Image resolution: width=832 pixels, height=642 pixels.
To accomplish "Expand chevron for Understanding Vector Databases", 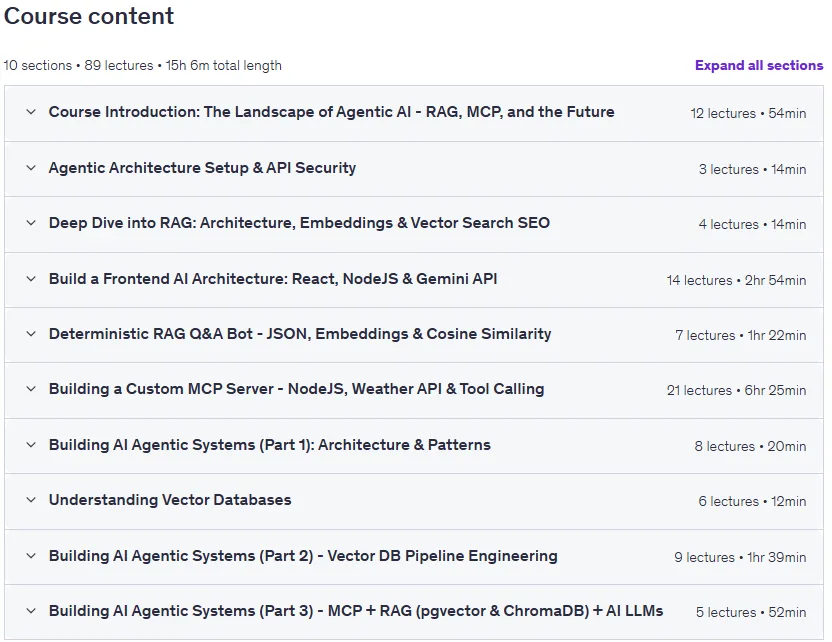I will click(x=31, y=500).
